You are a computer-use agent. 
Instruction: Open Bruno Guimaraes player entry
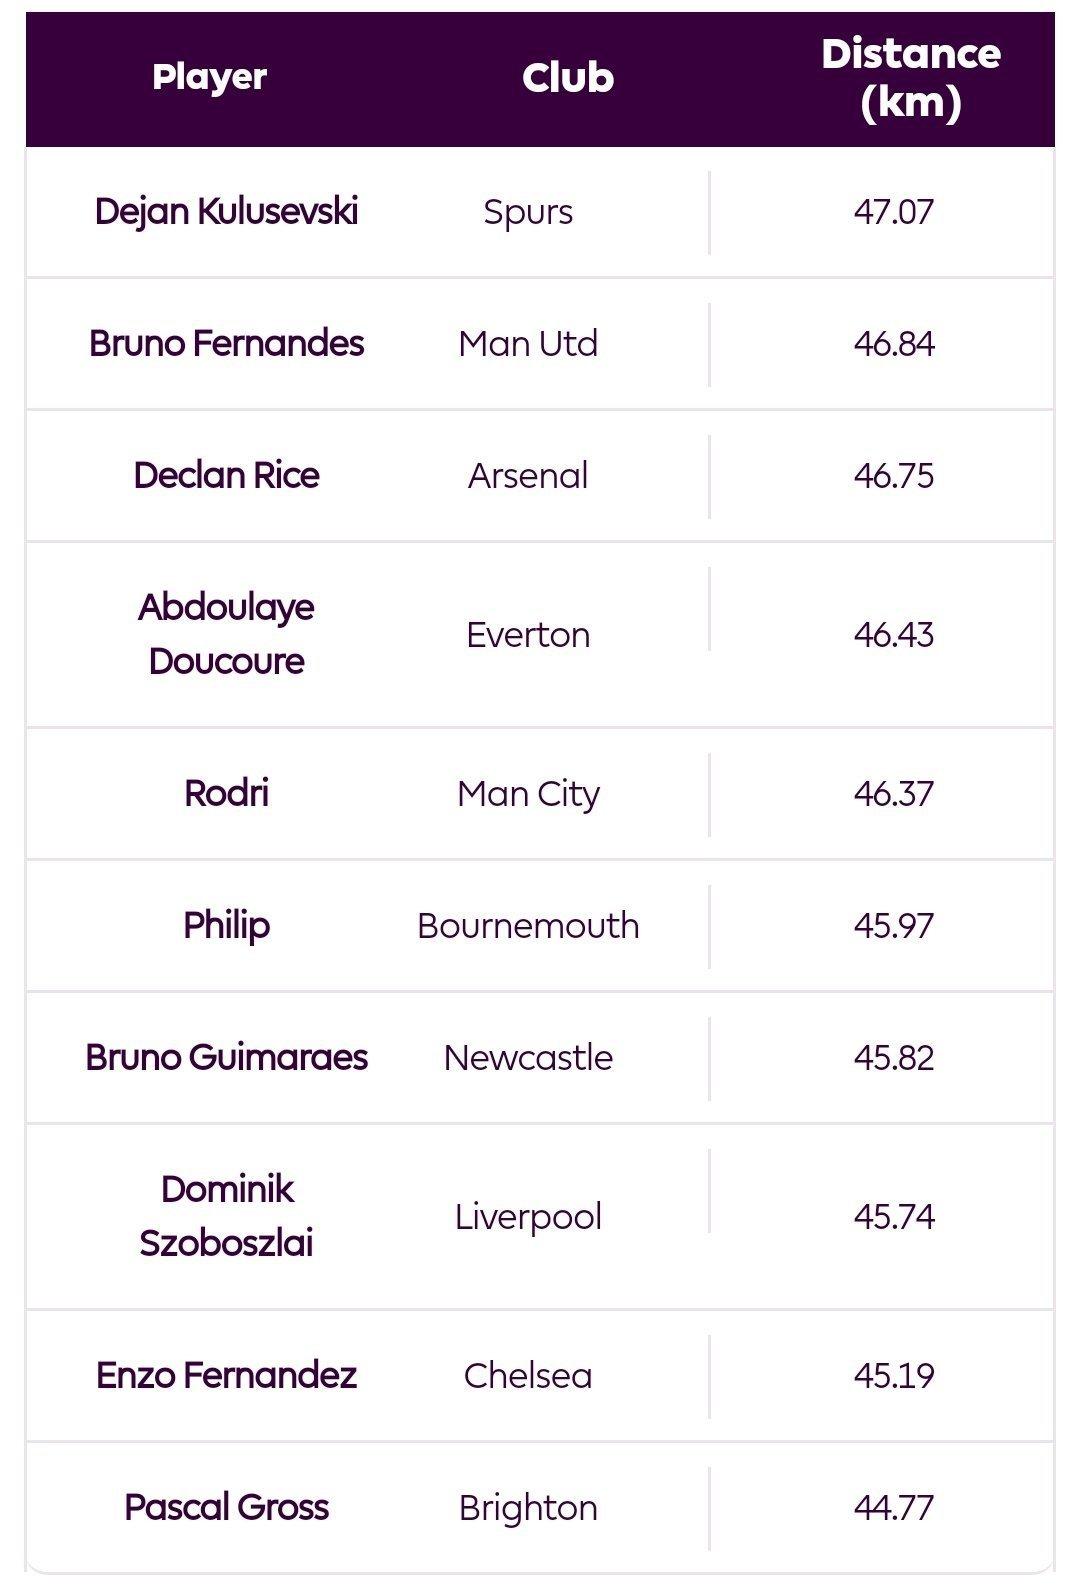point(227,1057)
